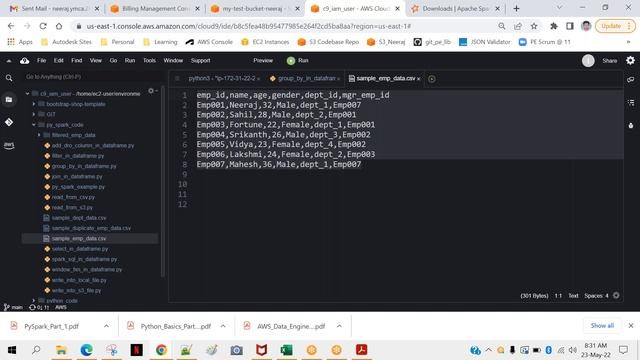The image size is (640, 360).
Task: Close the sample_emp_data.csv tab
Action: tap(418, 79)
